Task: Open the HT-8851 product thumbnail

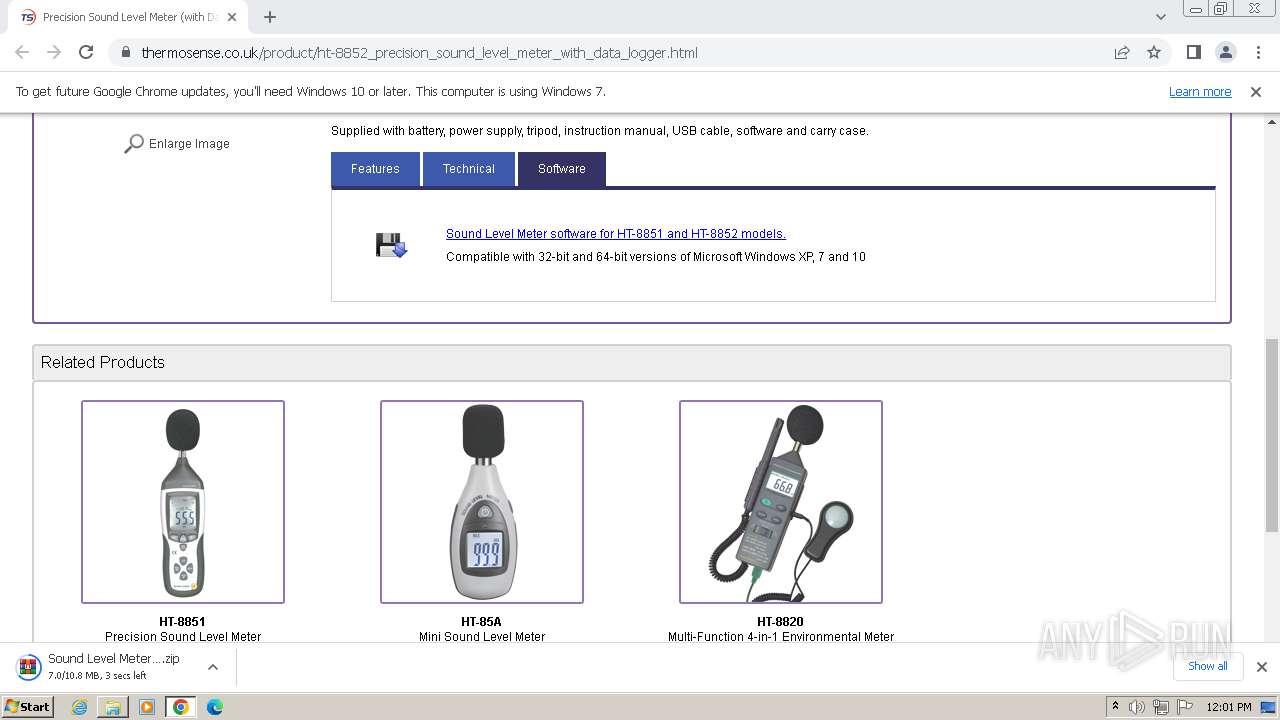Action: [x=183, y=502]
